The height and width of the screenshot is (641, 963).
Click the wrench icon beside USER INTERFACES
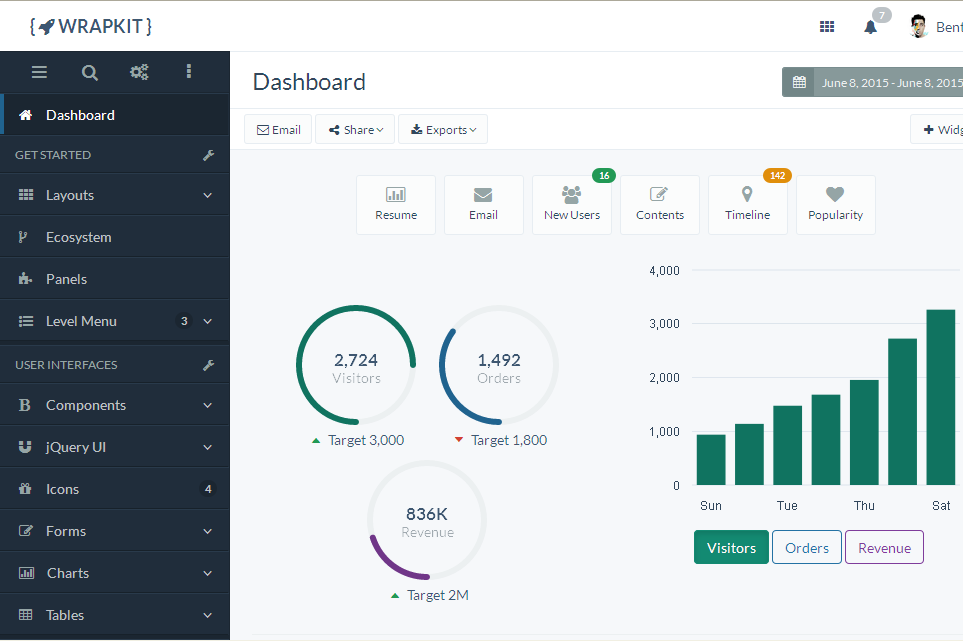(x=209, y=365)
